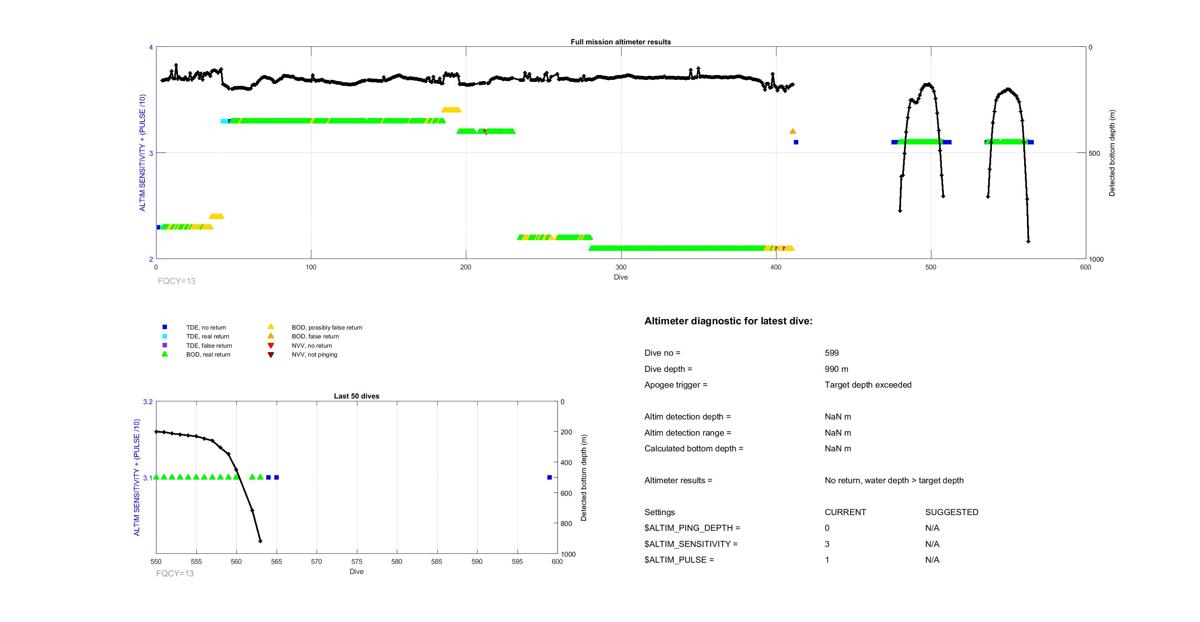
Task: Click the top plot's 'Detected bottom depth (m)' axis label
Action: click(x=1113, y=153)
